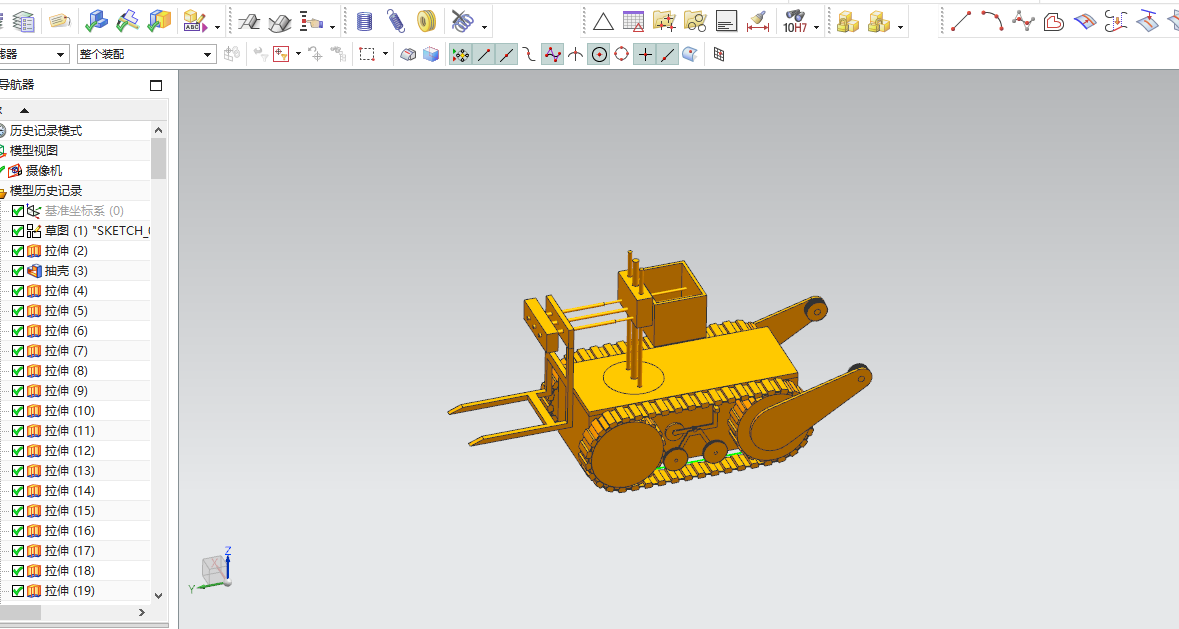Open dropdown beside second locked blocks icon
The image size is (1179, 629).
tap(901, 27)
